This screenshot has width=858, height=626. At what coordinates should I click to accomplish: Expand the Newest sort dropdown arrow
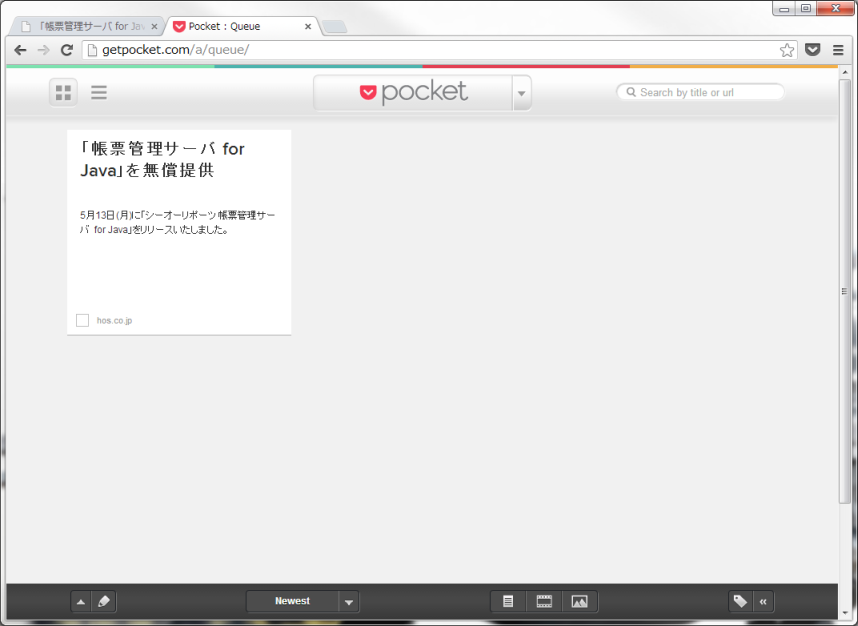(x=348, y=601)
